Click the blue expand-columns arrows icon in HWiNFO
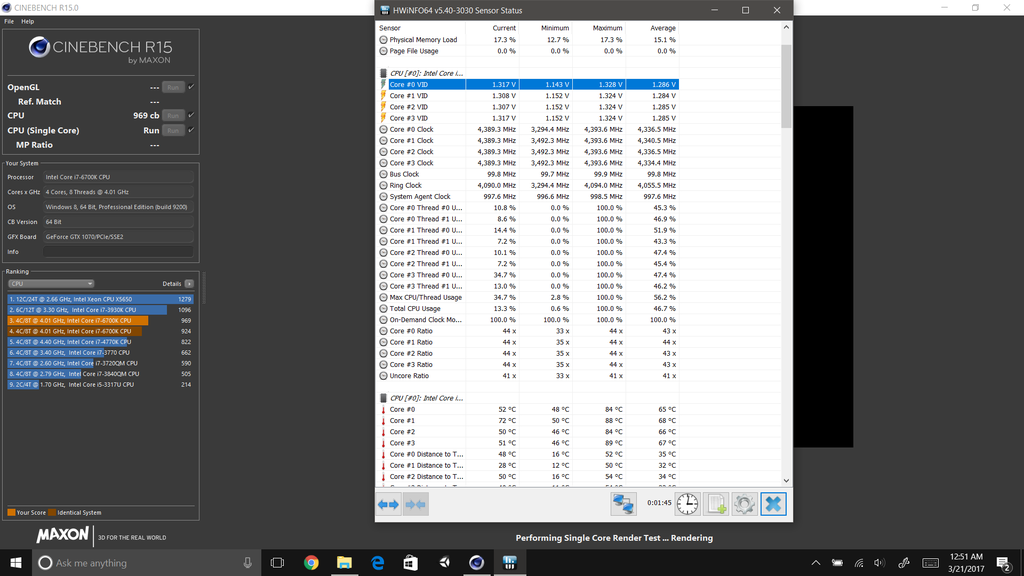This screenshot has width=1024, height=576. [x=388, y=504]
